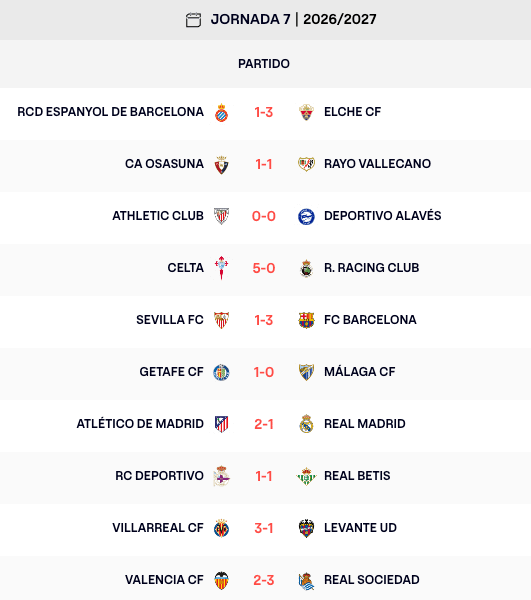Click the calendar icon beside Jornada 7
This screenshot has width=531, height=600.
[193, 20]
